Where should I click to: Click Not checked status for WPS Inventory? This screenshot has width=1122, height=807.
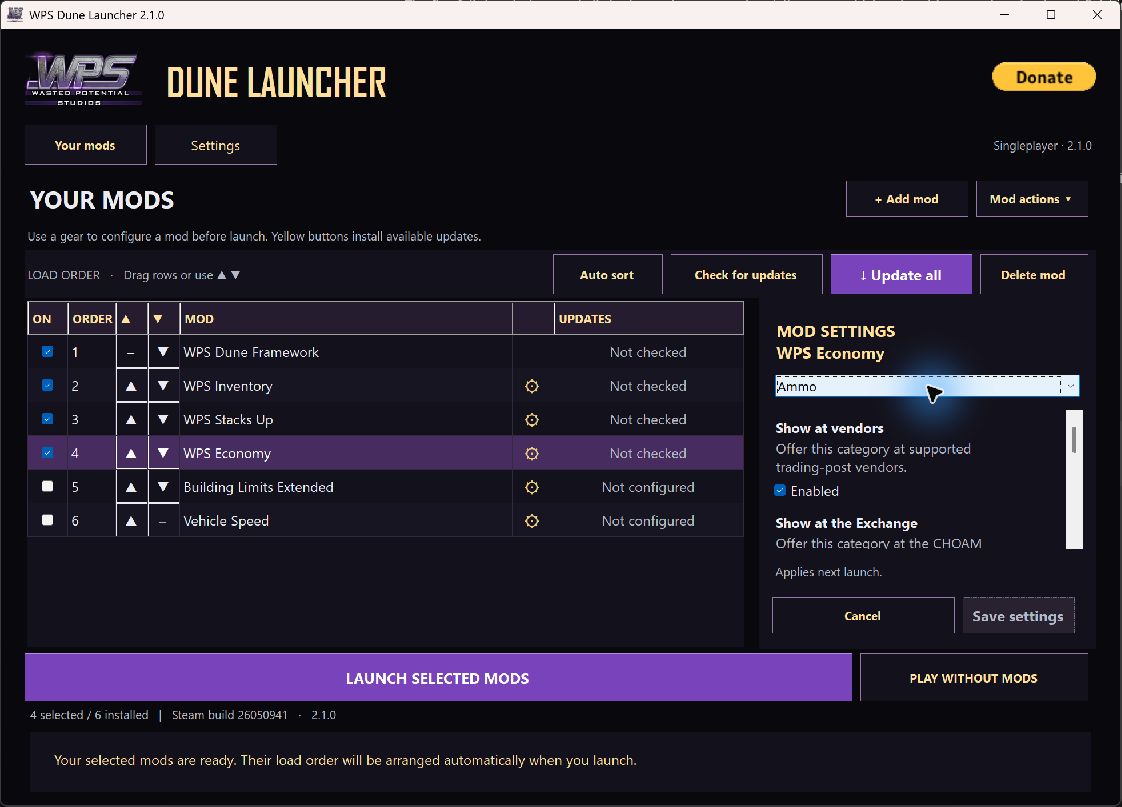(x=648, y=386)
